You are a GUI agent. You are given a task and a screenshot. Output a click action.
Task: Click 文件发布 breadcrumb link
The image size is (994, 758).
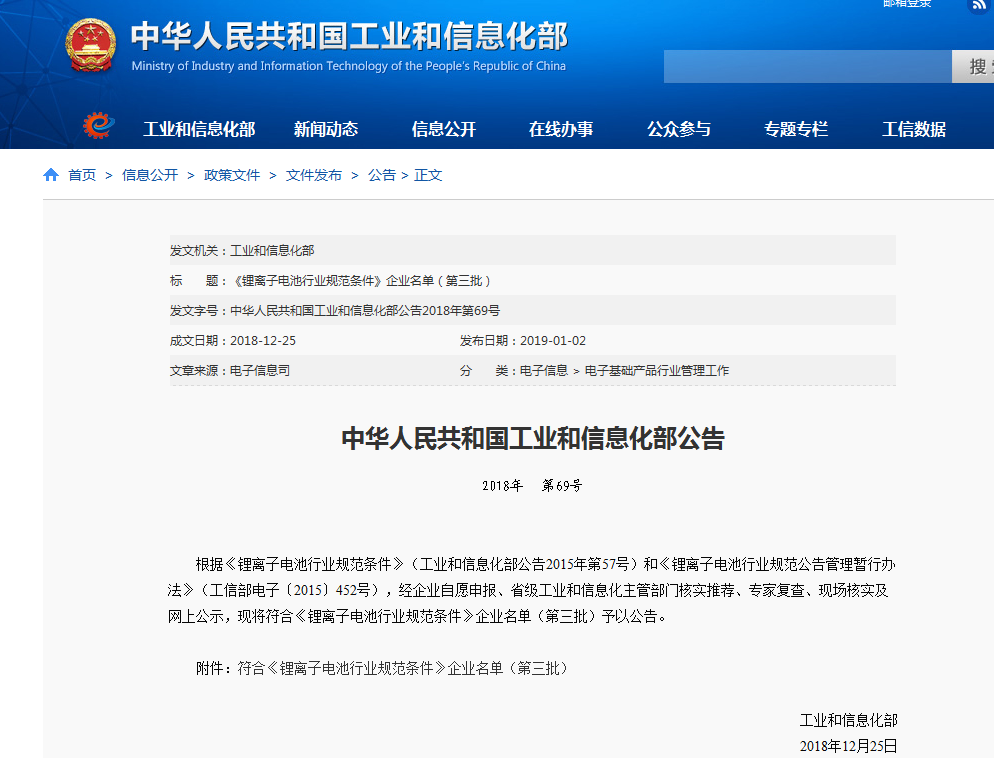pyautogui.click(x=314, y=175)
